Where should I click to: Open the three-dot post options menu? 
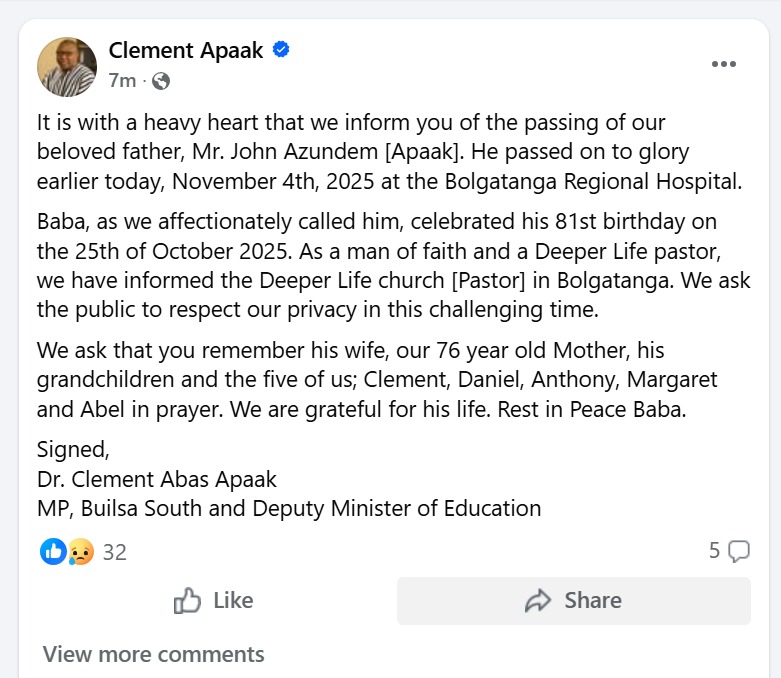[x=723, y=65]
